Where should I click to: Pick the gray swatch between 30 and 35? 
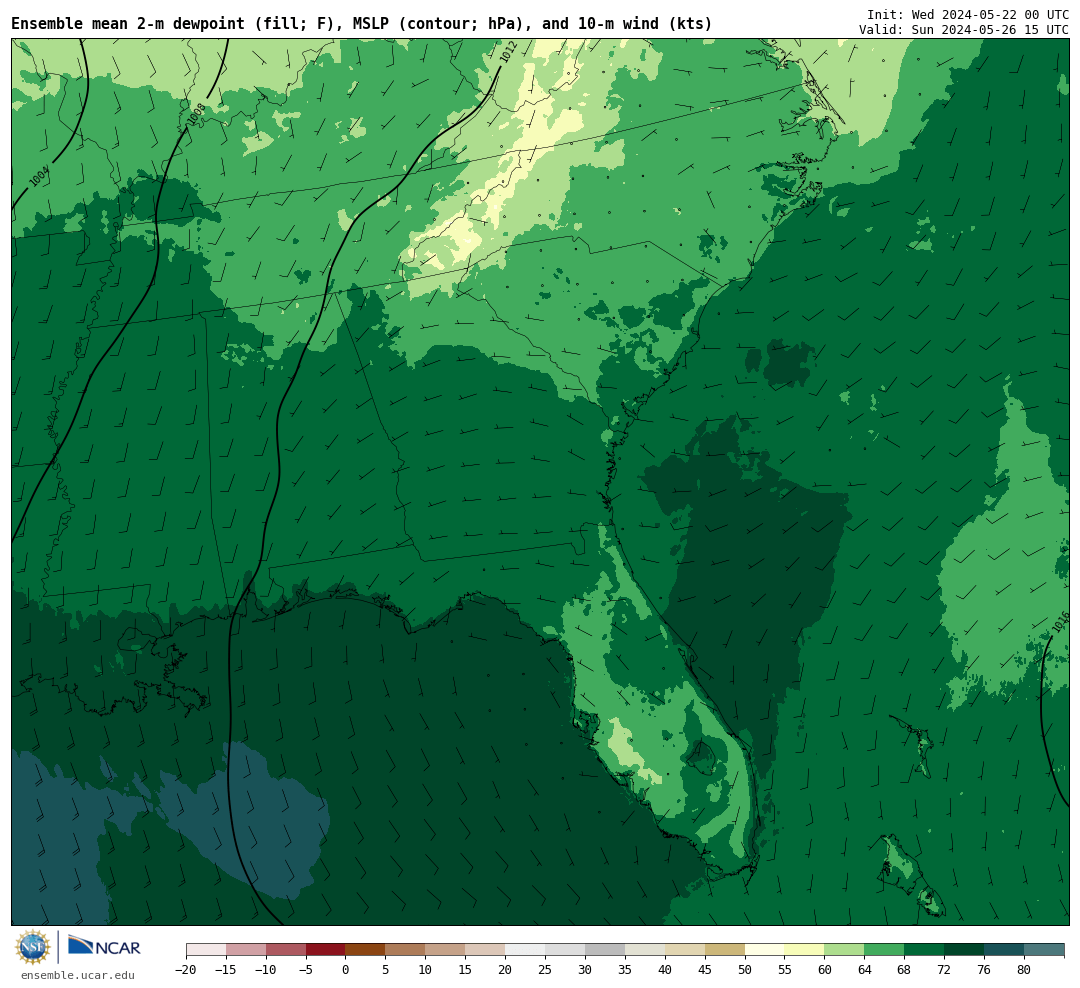pyautogui.click(x=605, y=950)
